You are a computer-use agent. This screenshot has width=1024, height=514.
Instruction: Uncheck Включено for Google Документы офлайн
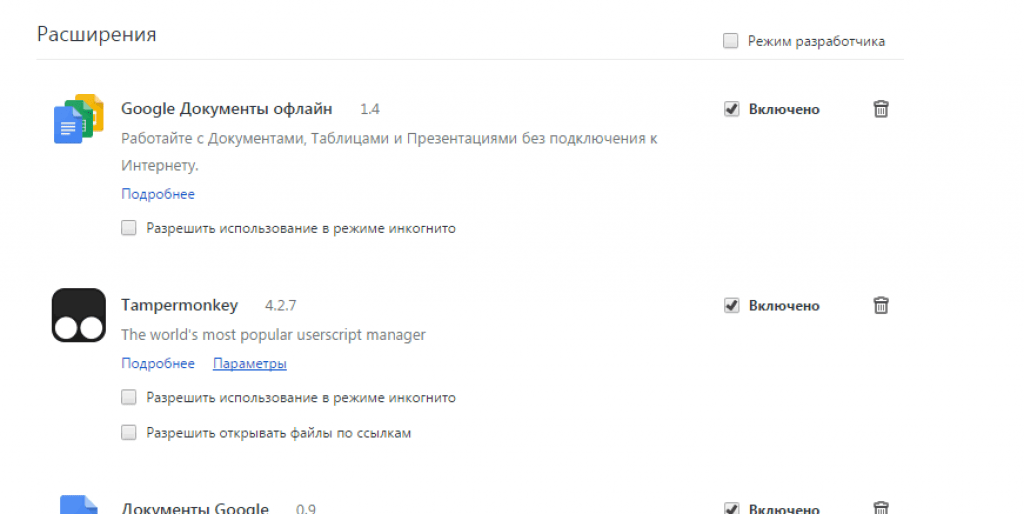[731, 109]
